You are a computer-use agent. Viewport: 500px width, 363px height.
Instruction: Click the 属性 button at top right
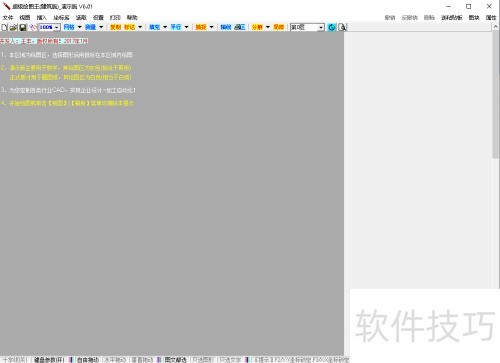coord(491,18)
